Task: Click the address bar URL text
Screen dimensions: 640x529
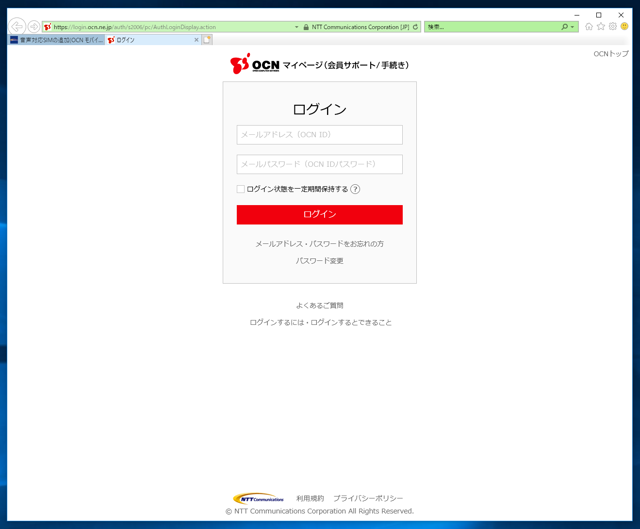Action: point(135,27)
